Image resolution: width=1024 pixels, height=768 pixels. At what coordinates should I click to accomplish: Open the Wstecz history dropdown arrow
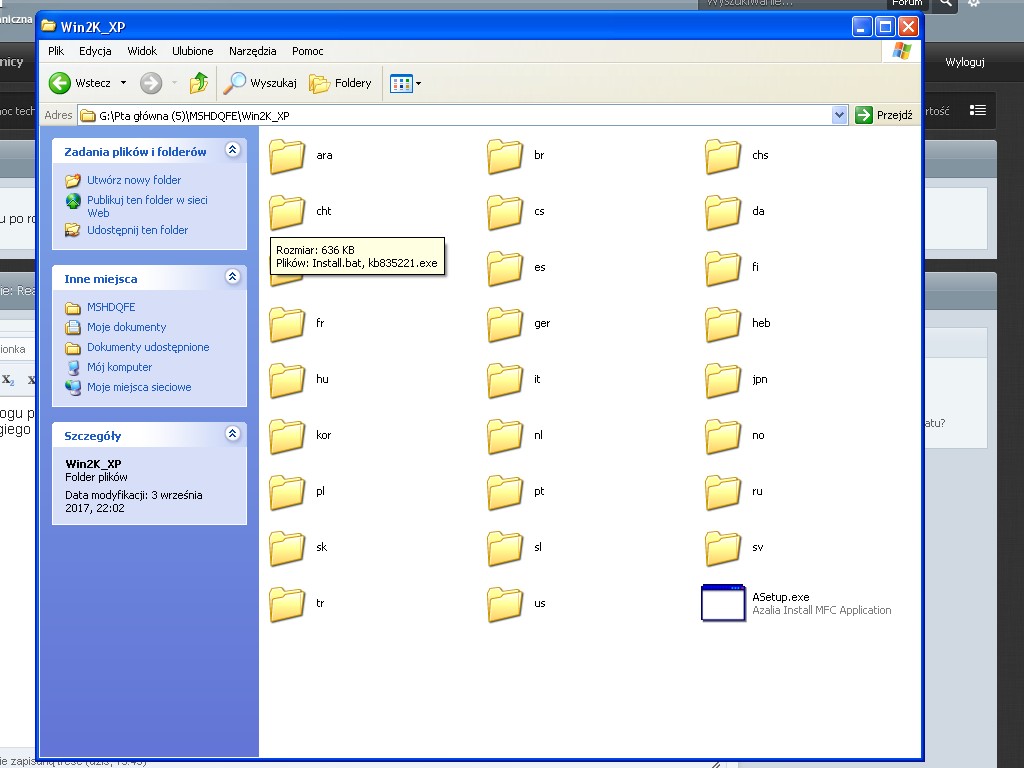click(x=123, y=83)
